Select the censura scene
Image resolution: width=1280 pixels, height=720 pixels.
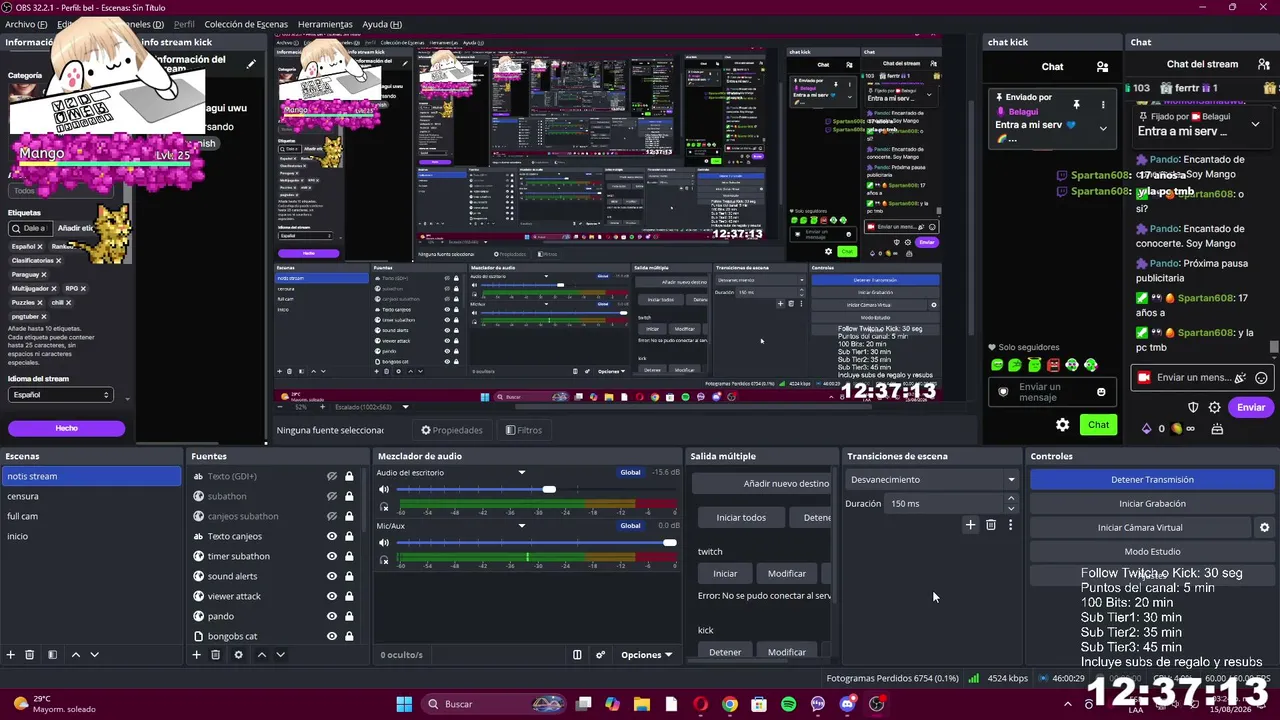91,496
